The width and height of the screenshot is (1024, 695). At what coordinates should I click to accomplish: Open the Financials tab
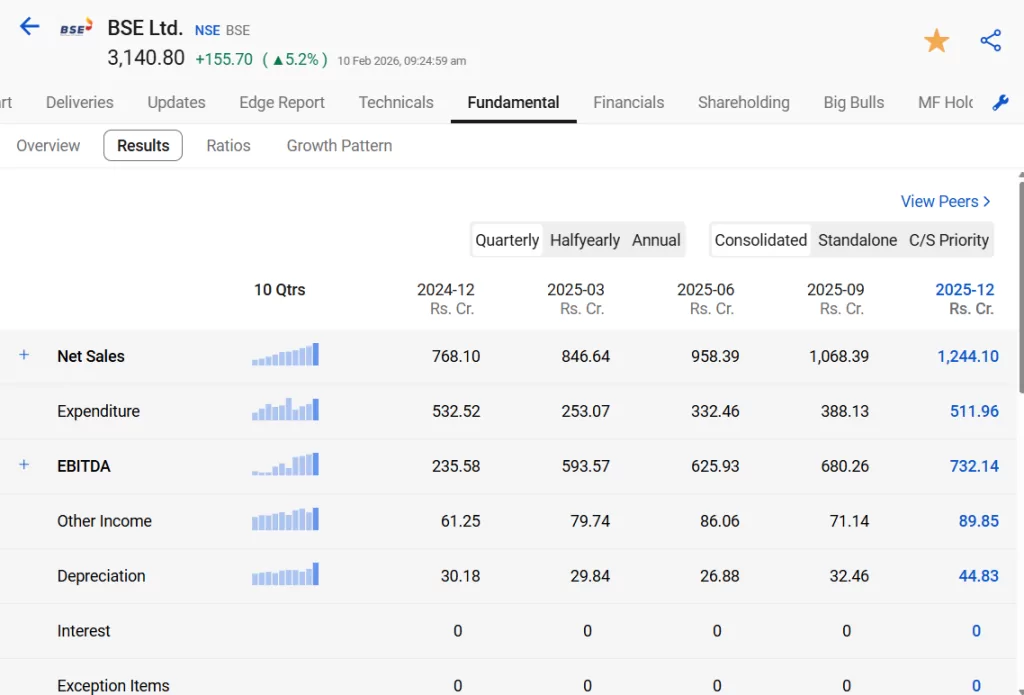(x=628, y=102)
